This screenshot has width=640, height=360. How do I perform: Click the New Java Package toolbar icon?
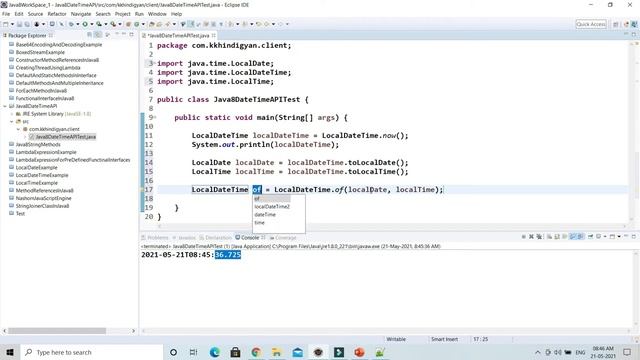pyautogui.click(x=128, y=24)
